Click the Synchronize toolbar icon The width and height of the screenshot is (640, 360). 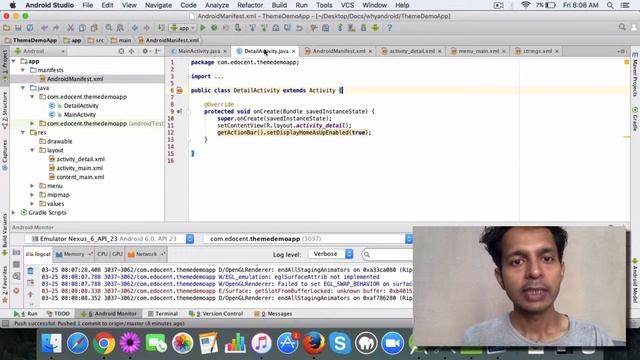[30, 28]
